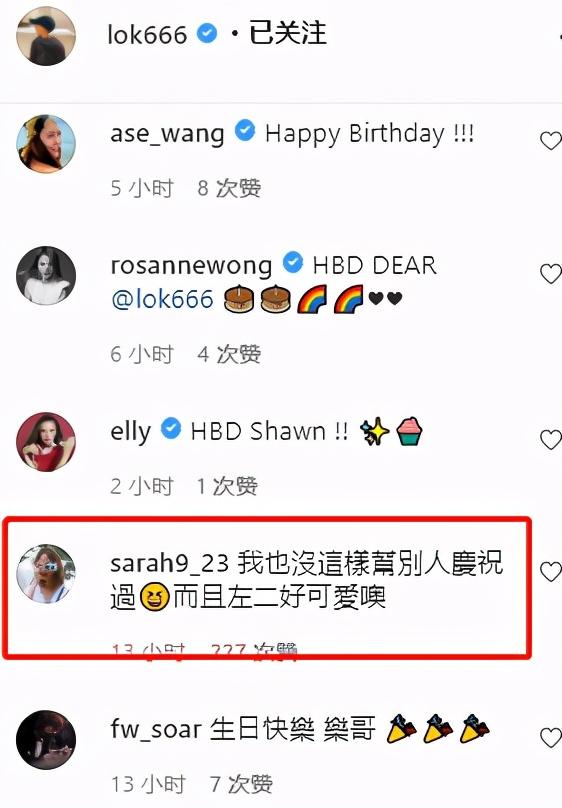The width and height of the screenshot is (562, 808).
Task: View 7 次赞 likes on fw_soar's comment
Action: tap(241, 784)
